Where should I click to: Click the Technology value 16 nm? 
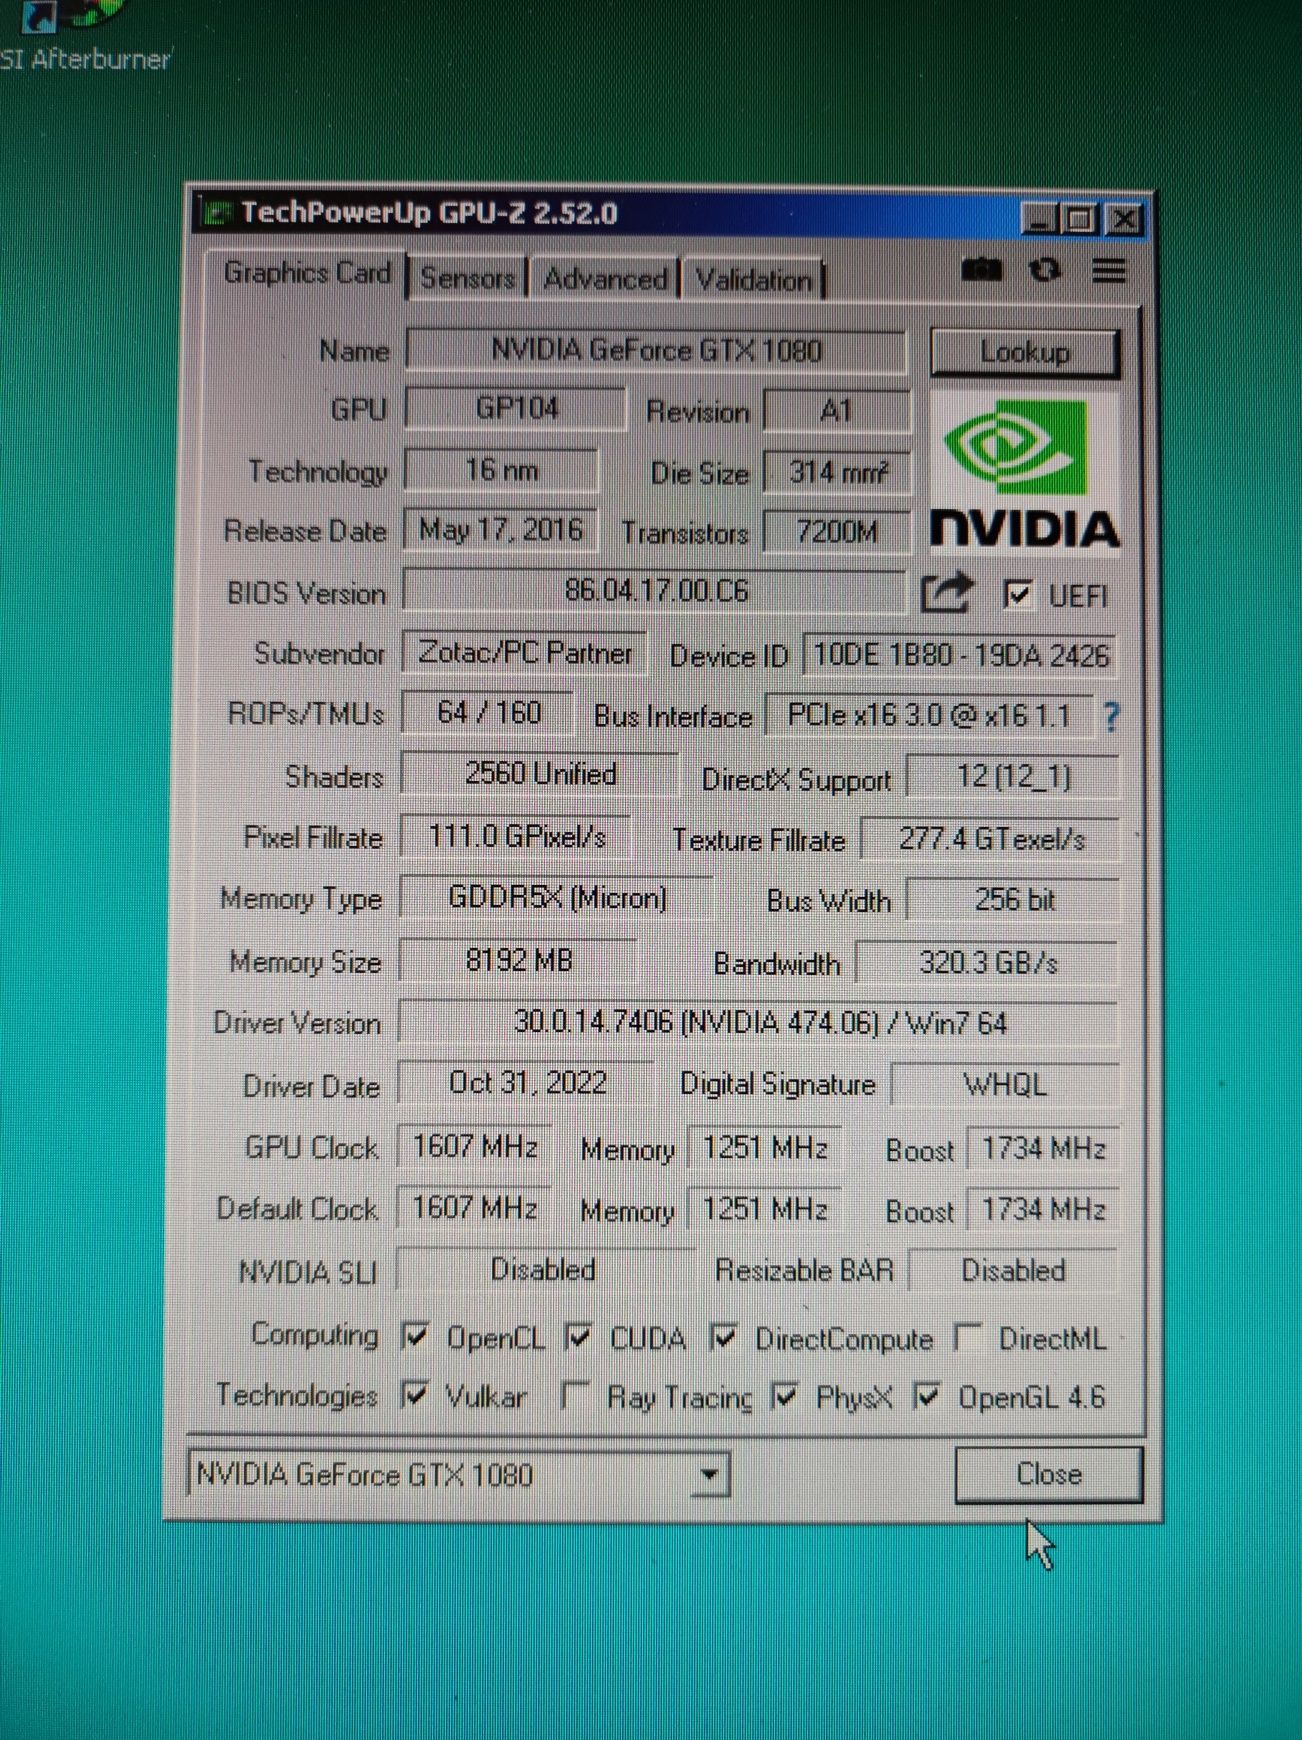tap(502, 470)
